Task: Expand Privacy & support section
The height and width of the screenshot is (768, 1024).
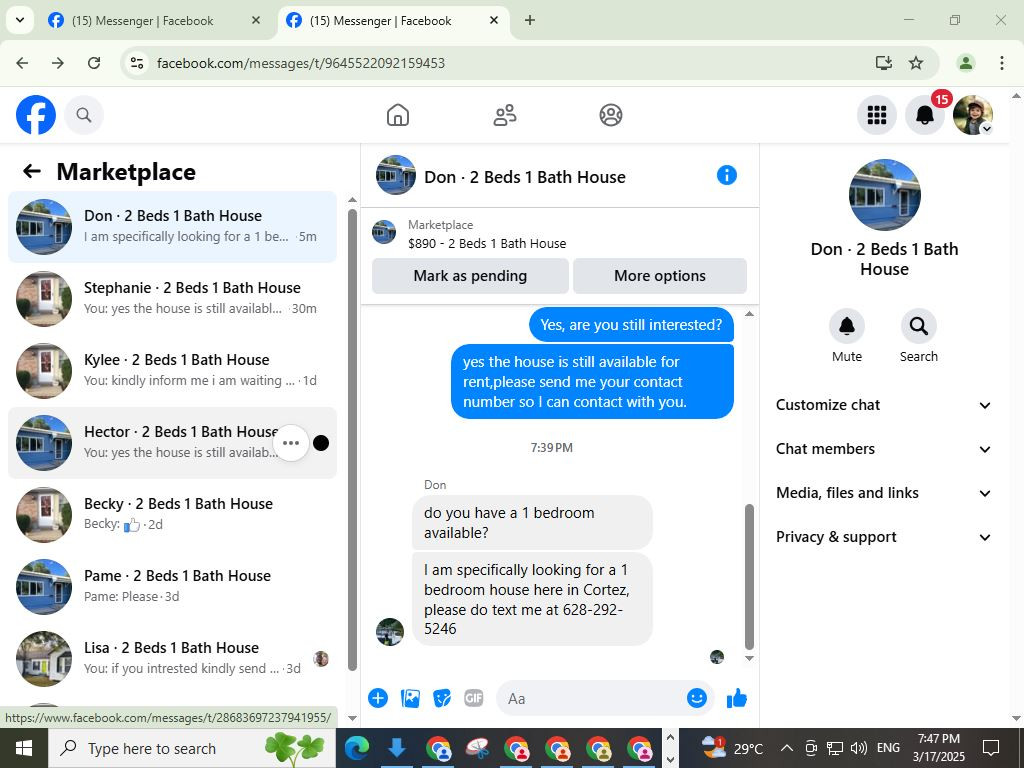Action: (884, 537)
